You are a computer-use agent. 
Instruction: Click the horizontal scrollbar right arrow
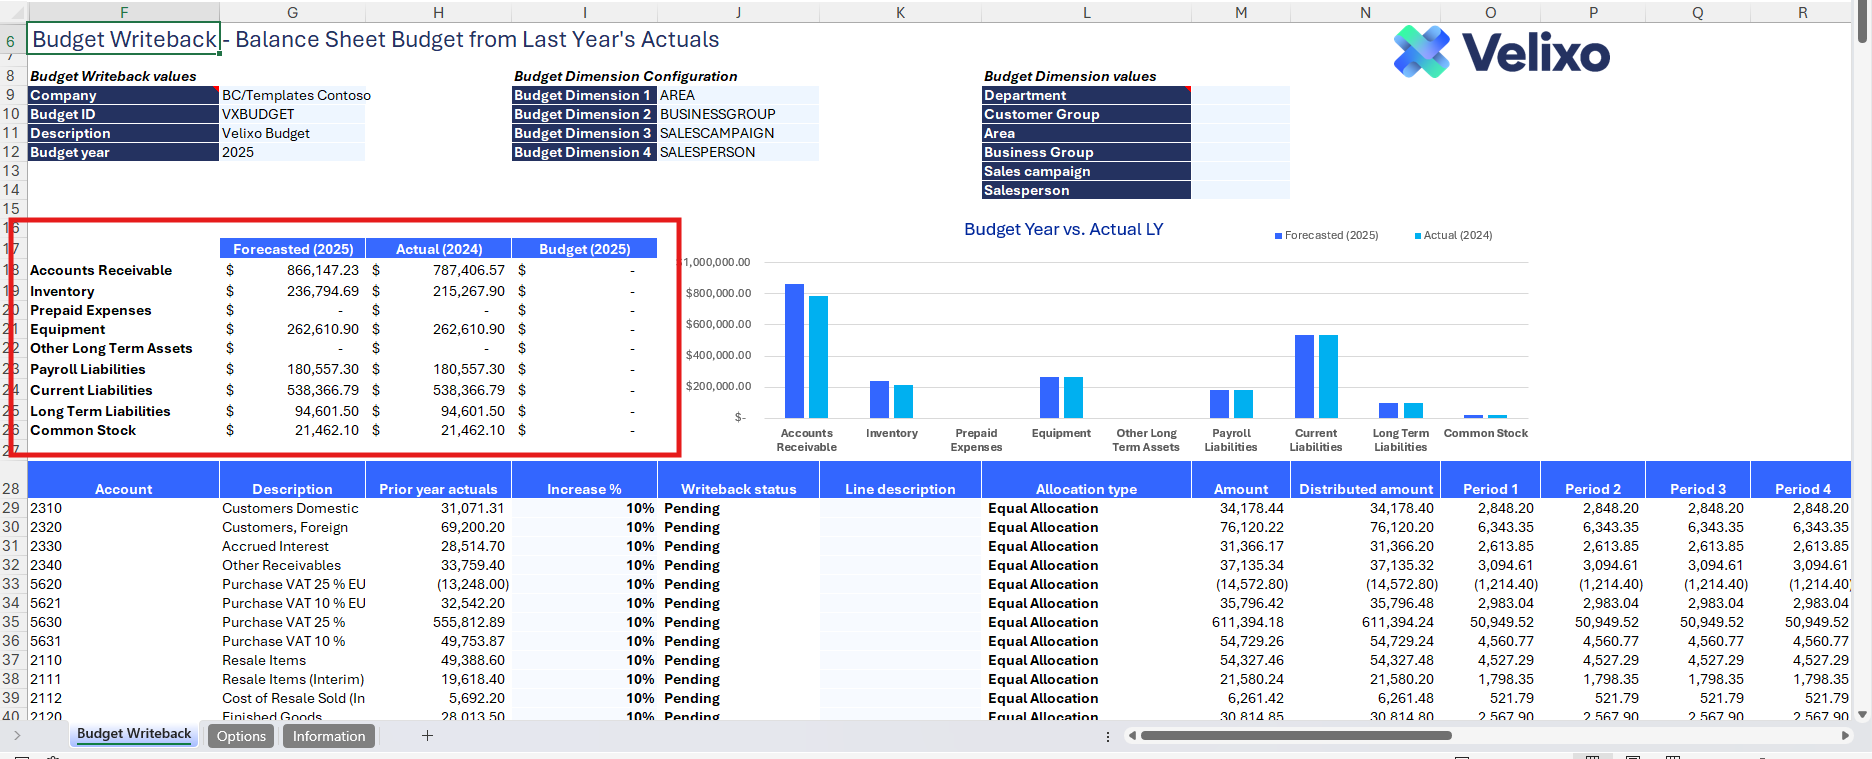pyautogui.click(x=1845, y=736)
